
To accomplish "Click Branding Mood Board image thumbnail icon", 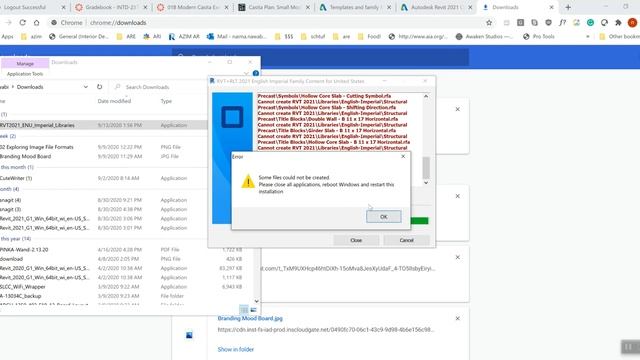I will tap(189, 335).
